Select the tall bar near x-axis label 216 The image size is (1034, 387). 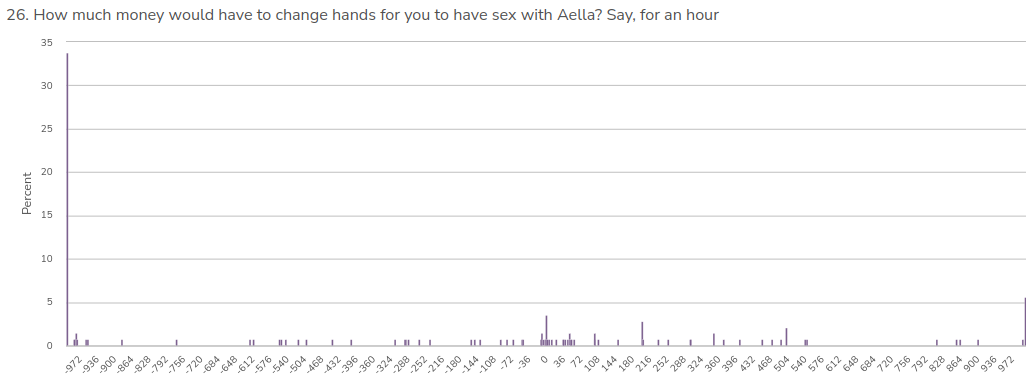click(x=642, y=334)
